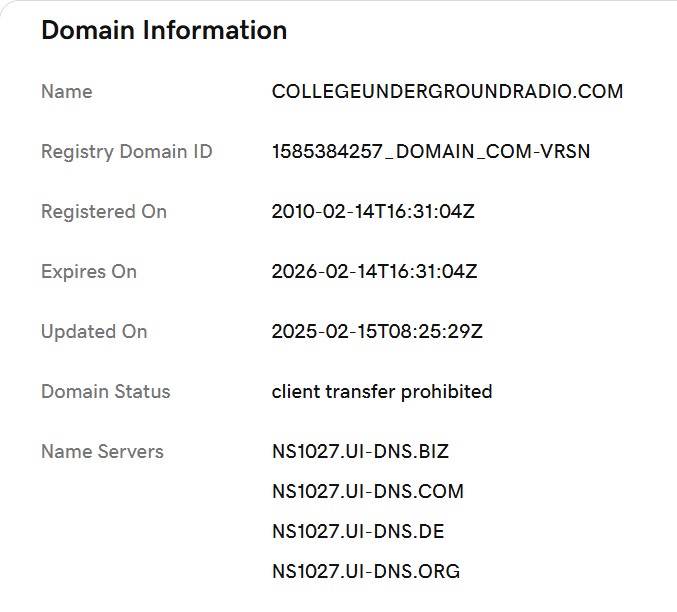The image size is (677, 612).
Task: Click the 'Registry Domain ID' label
Action: point(126,152)
